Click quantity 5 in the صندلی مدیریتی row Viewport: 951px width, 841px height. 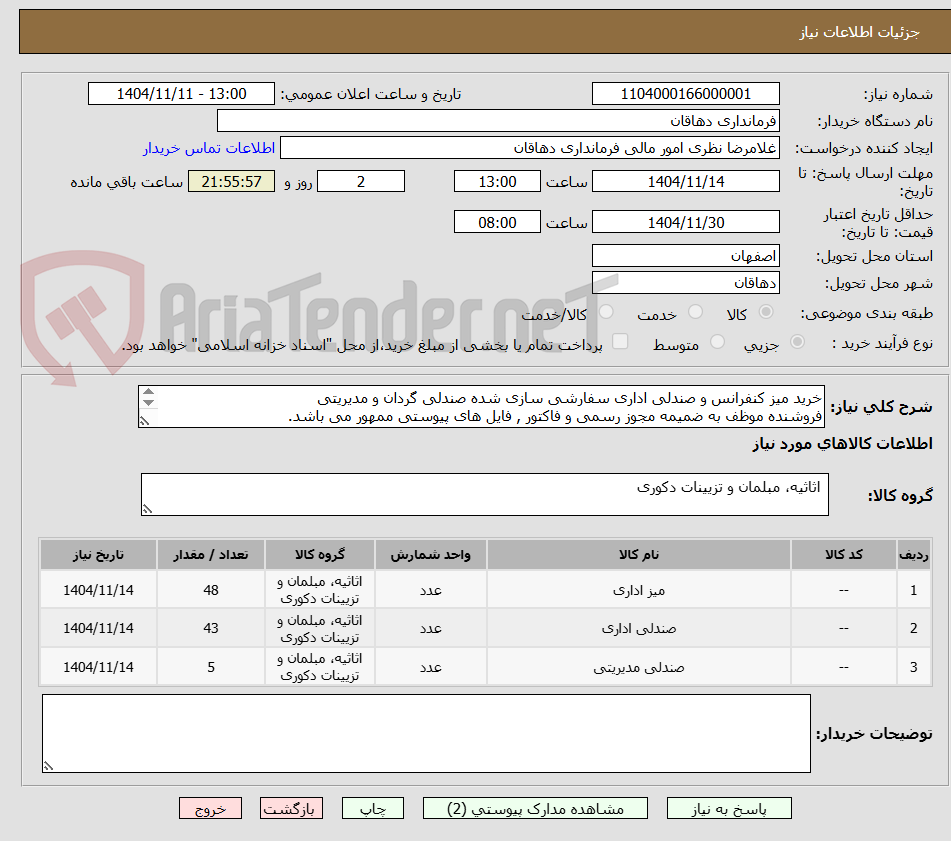pyautogui.click(x=210, y=667)
